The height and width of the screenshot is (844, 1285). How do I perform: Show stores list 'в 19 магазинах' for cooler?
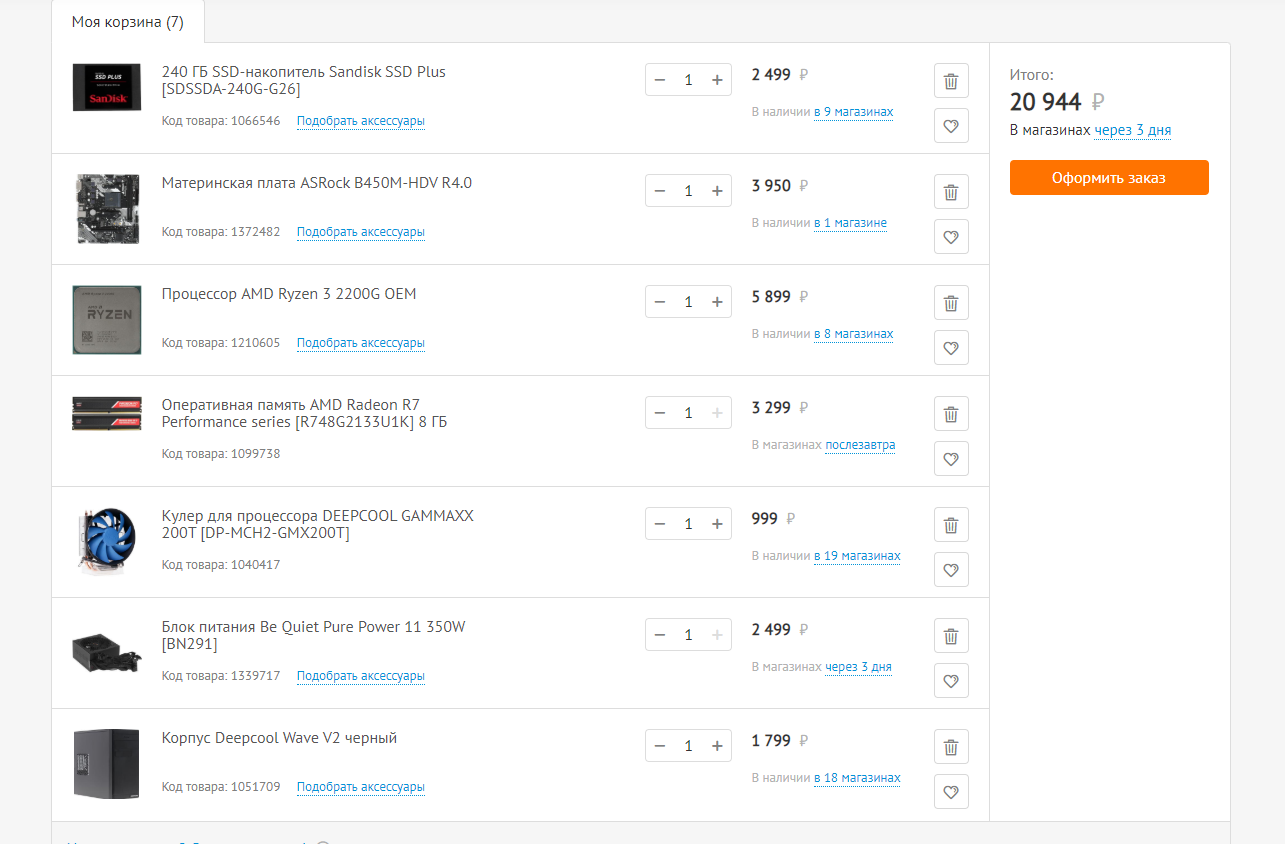857,556
